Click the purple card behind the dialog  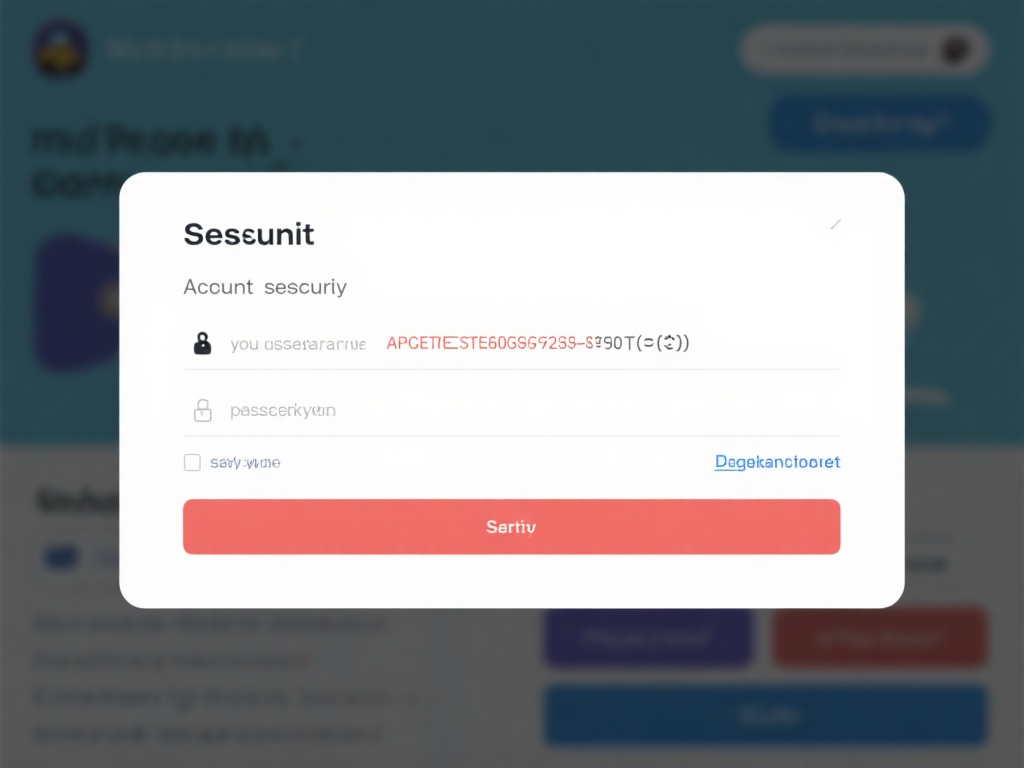tap(77, 300)
